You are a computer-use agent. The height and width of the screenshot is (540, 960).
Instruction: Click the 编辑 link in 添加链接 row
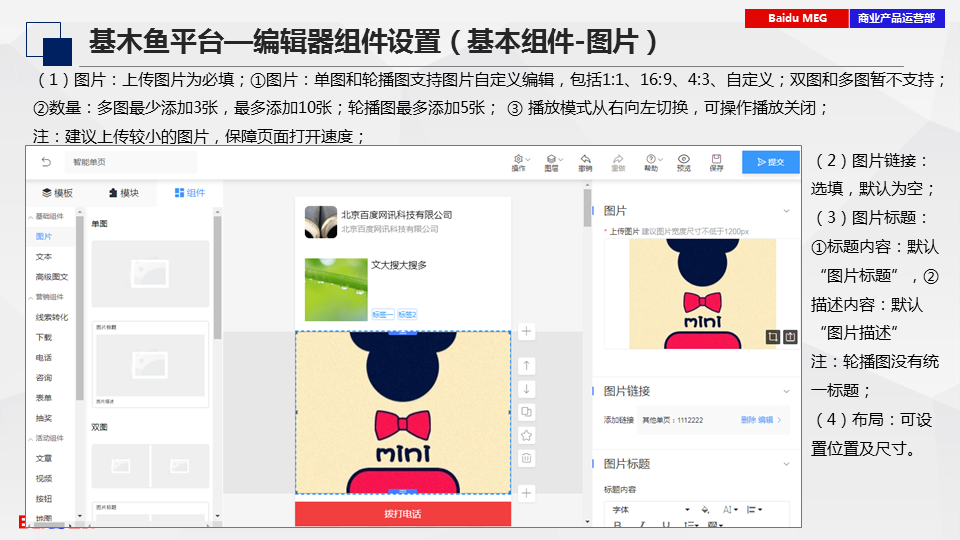765,420
